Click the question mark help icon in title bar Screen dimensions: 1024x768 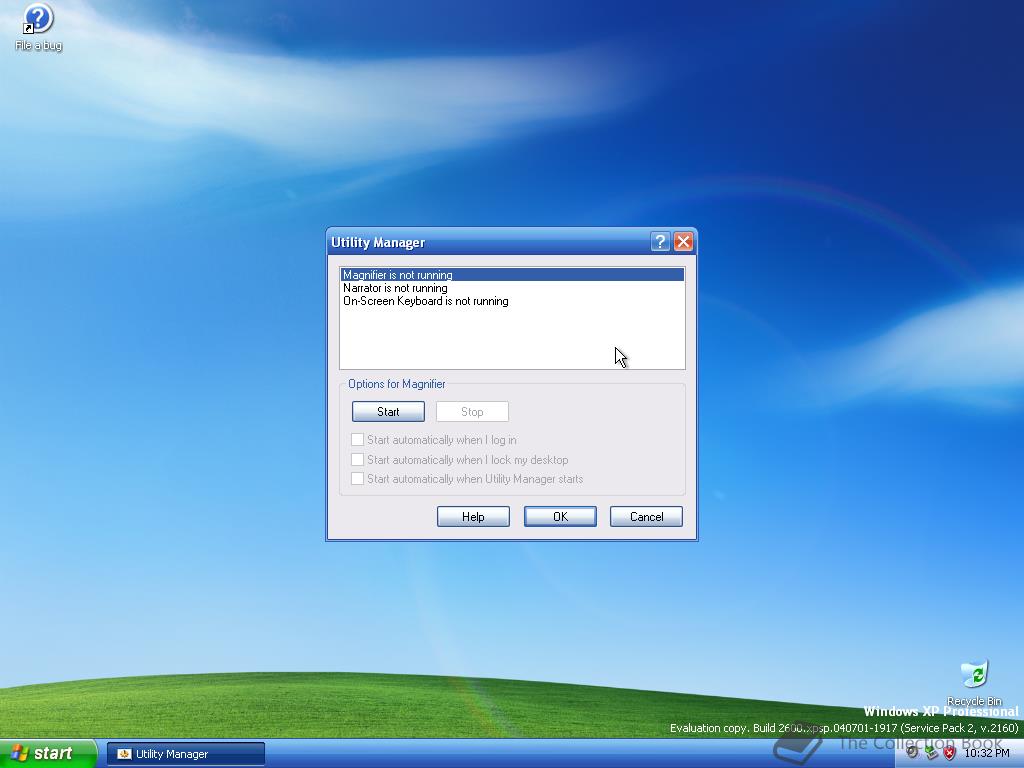(x=660, y=242)
